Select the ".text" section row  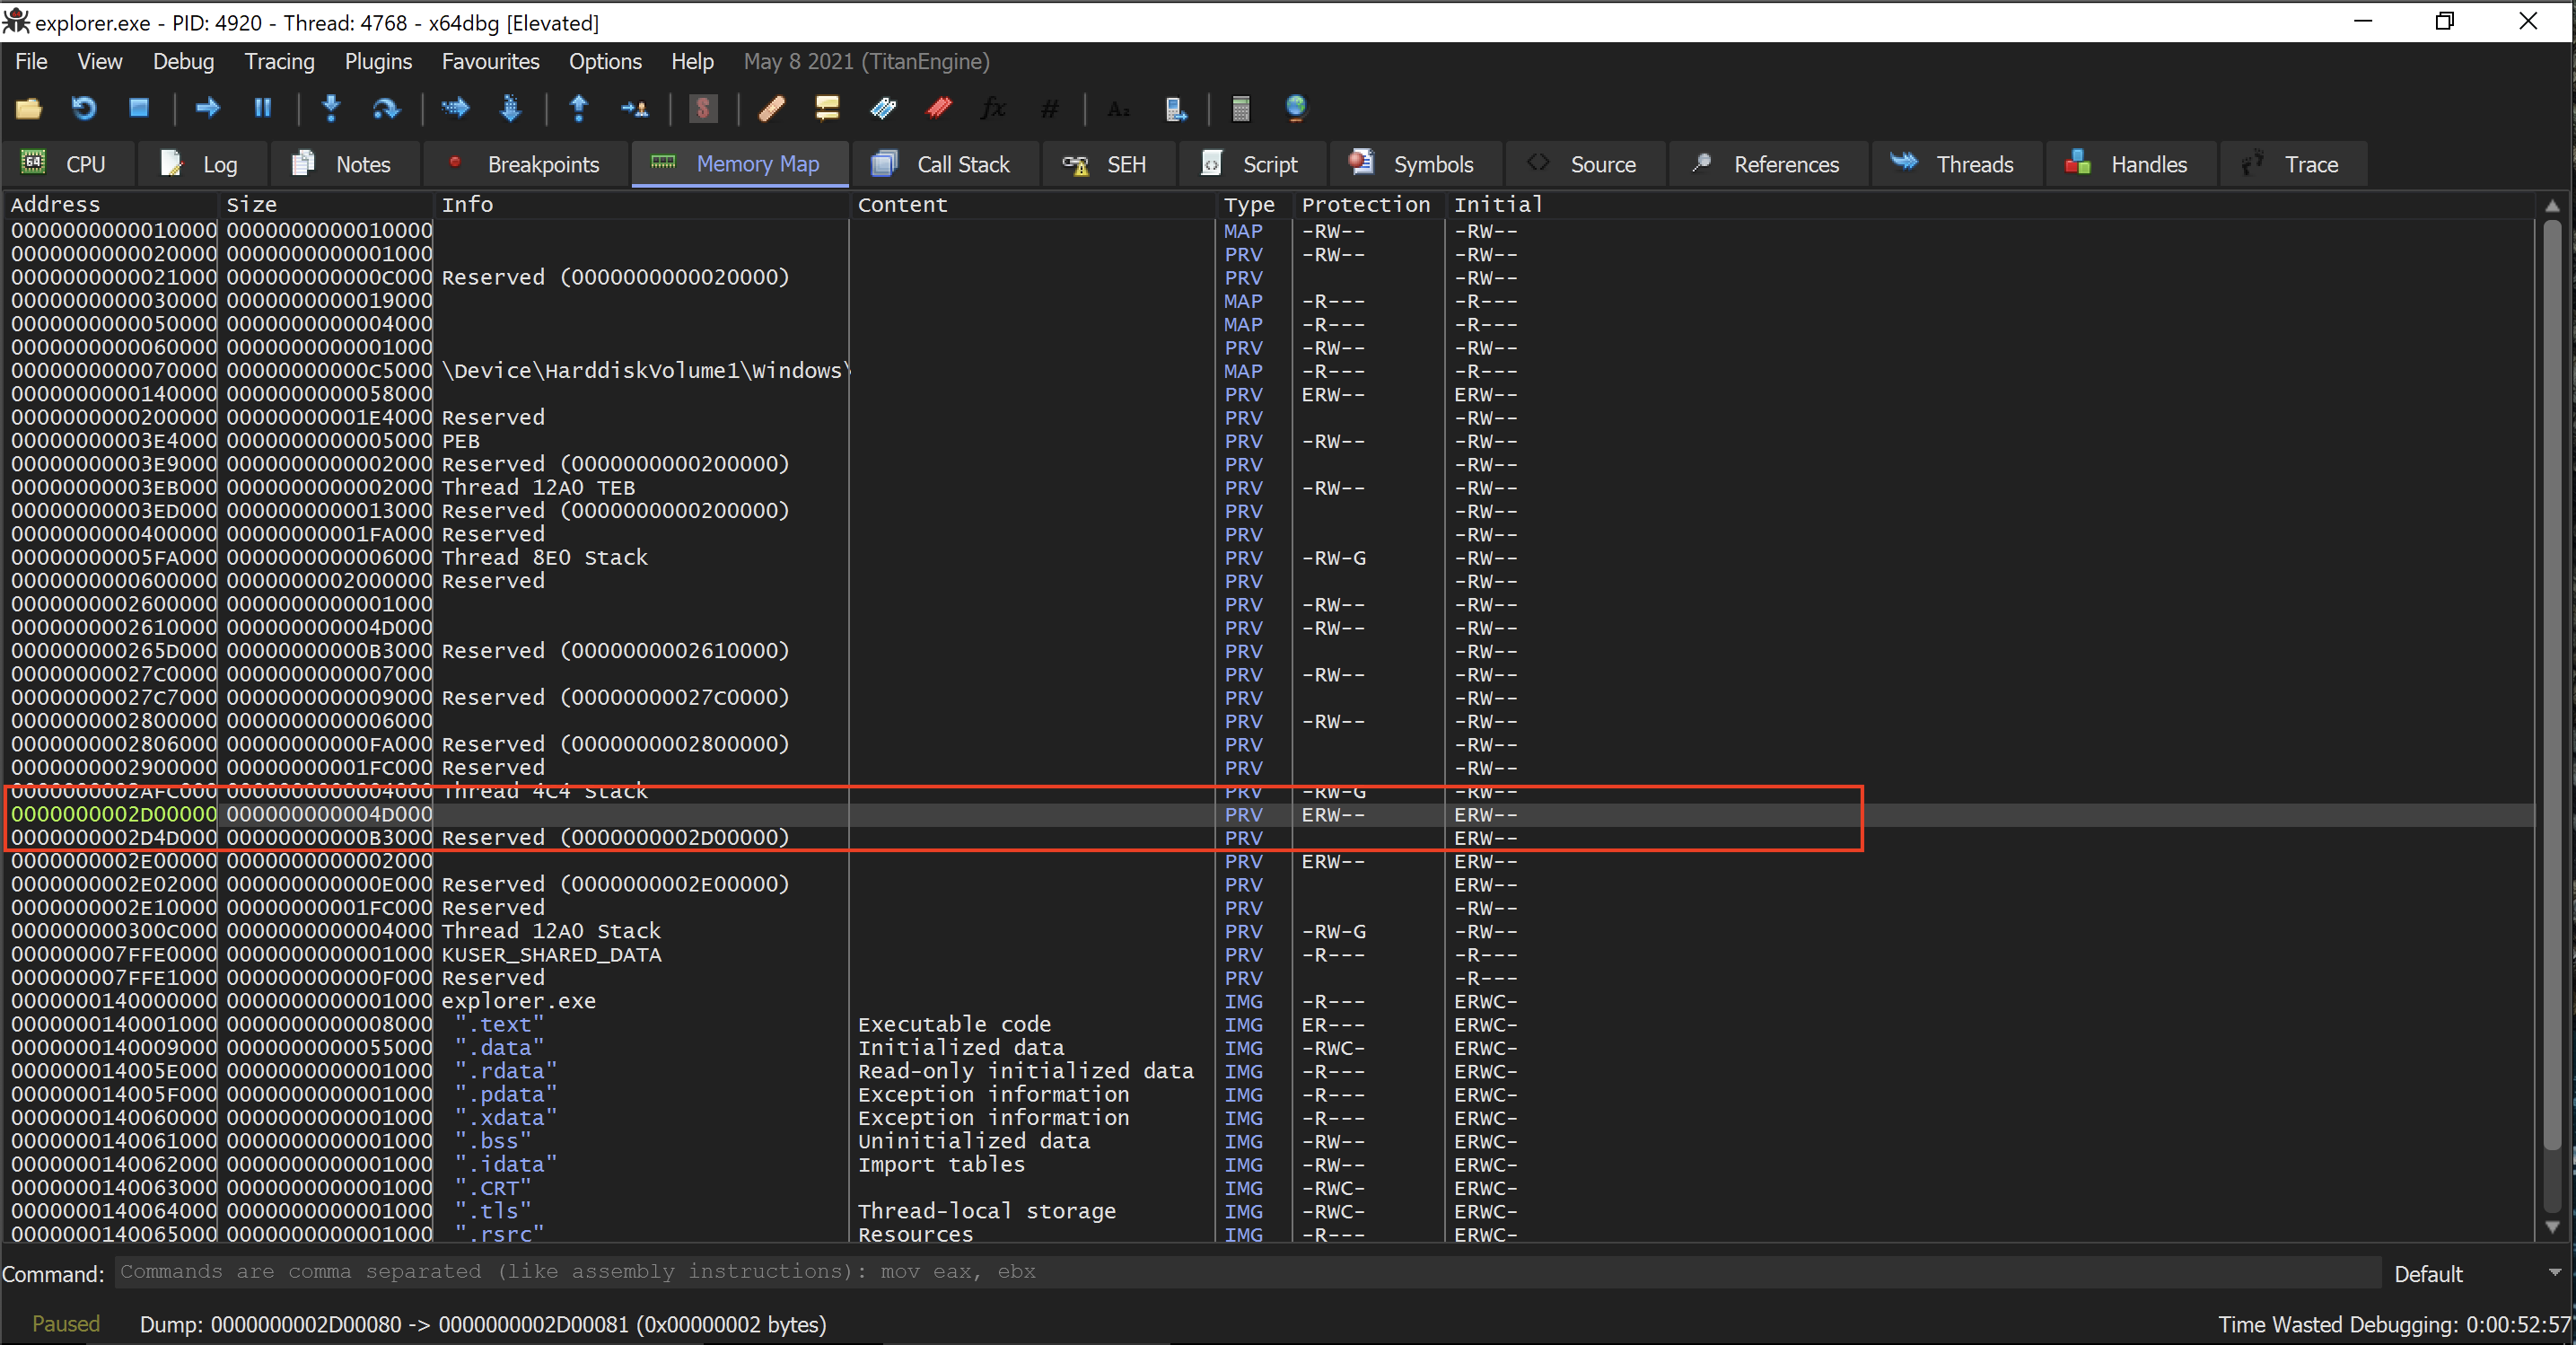(x=1268, y=1024)
